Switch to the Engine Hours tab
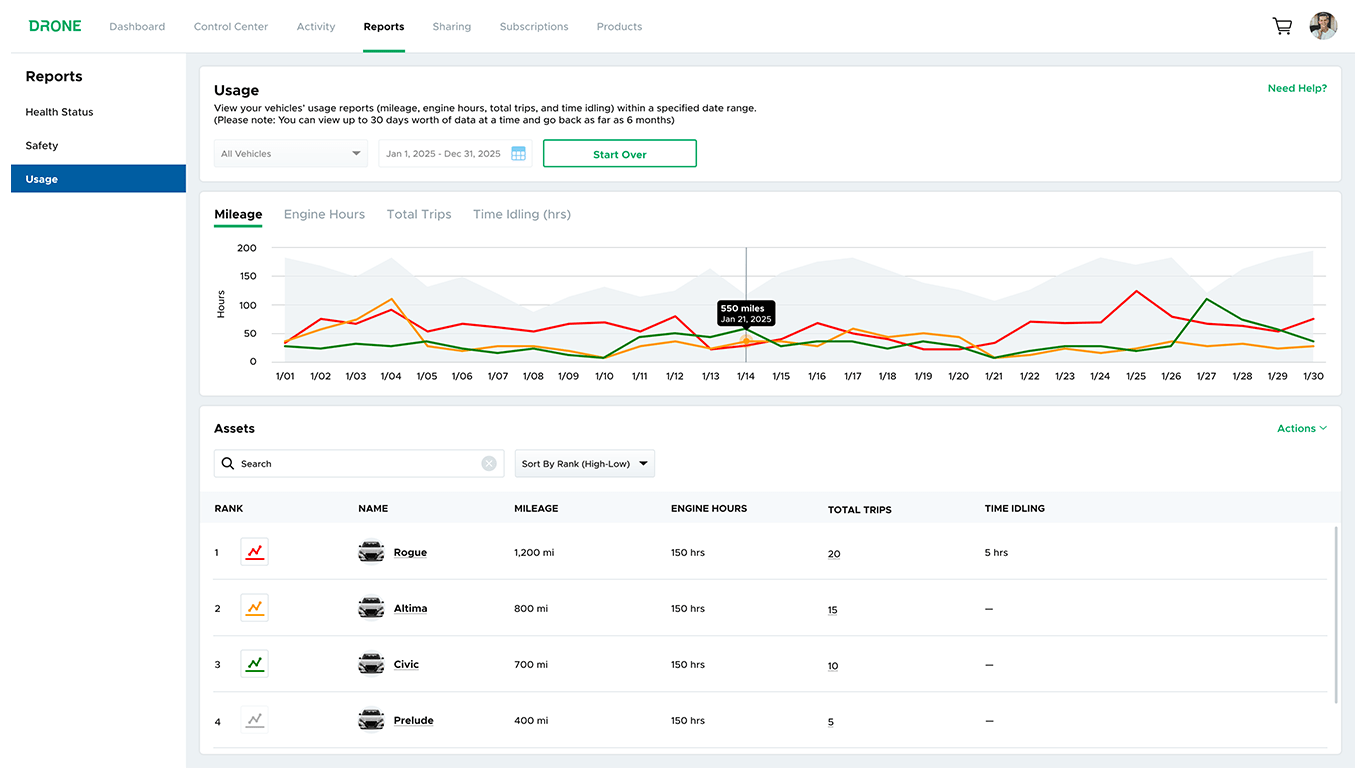 tap(324, 214)
